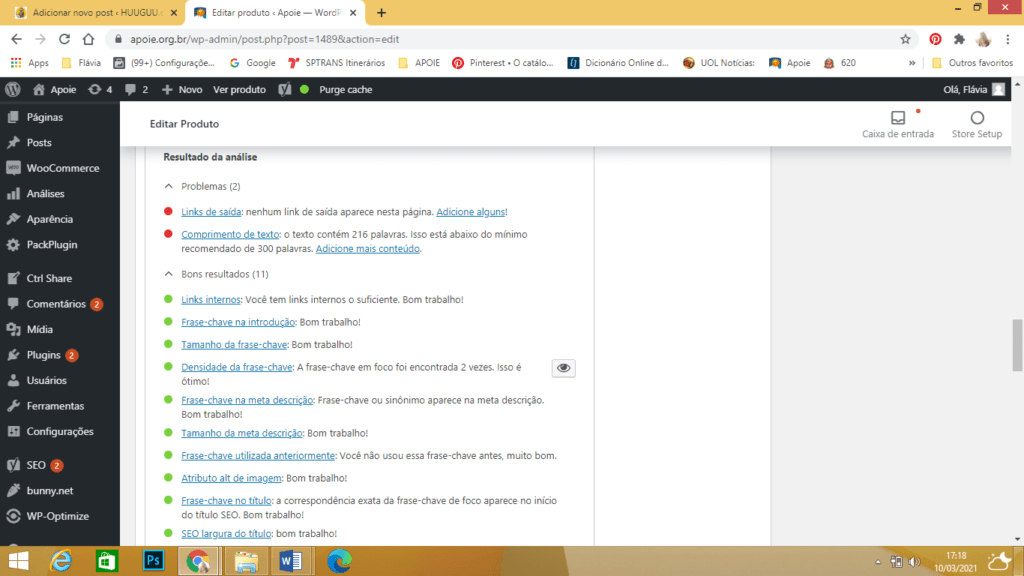This screenshot has height=576, width=1024.
Task: Collapse the Bons resultados (11) section
Action: pos(168,274)
